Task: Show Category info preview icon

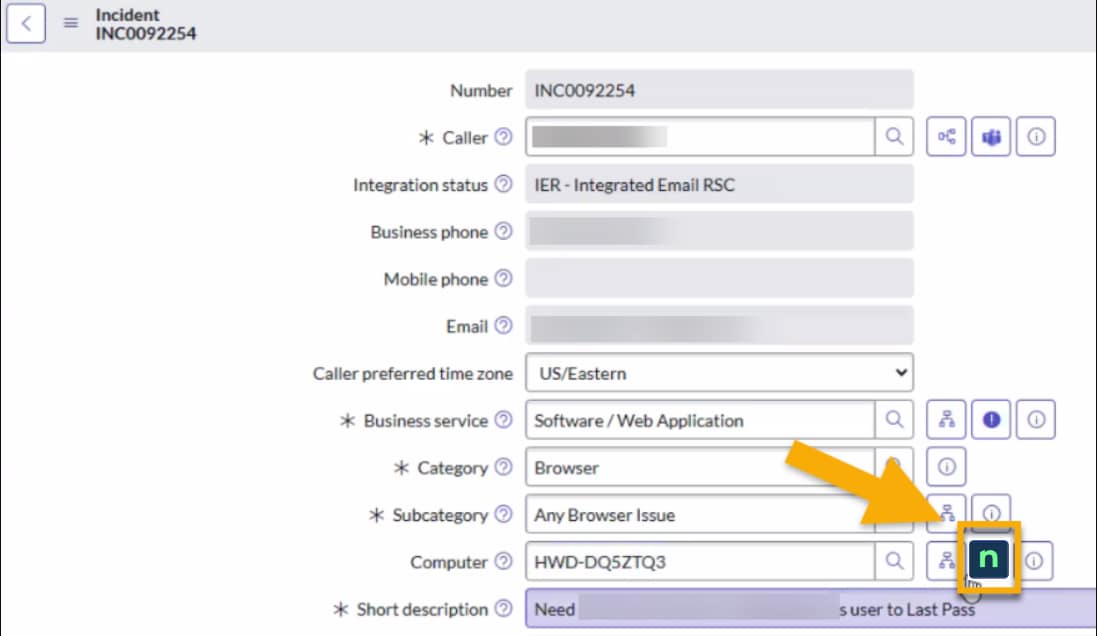Action: pyautogui.click(x=946, y=468)
